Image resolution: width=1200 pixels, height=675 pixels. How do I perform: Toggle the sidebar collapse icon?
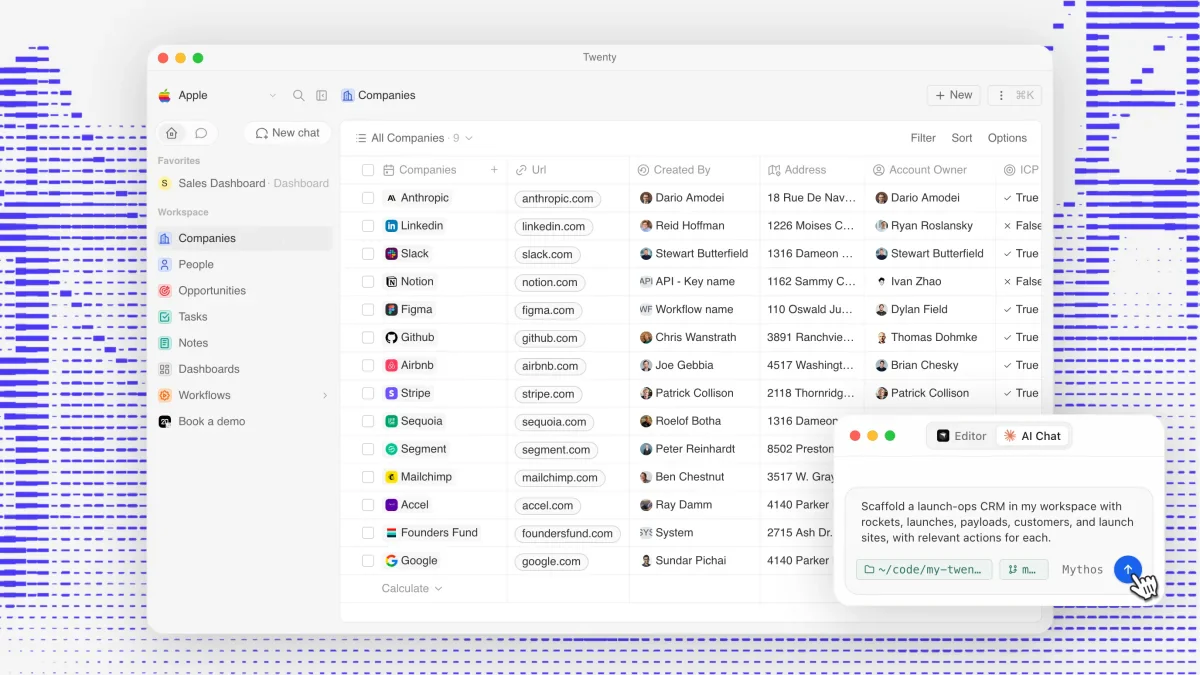pos(322,96)
